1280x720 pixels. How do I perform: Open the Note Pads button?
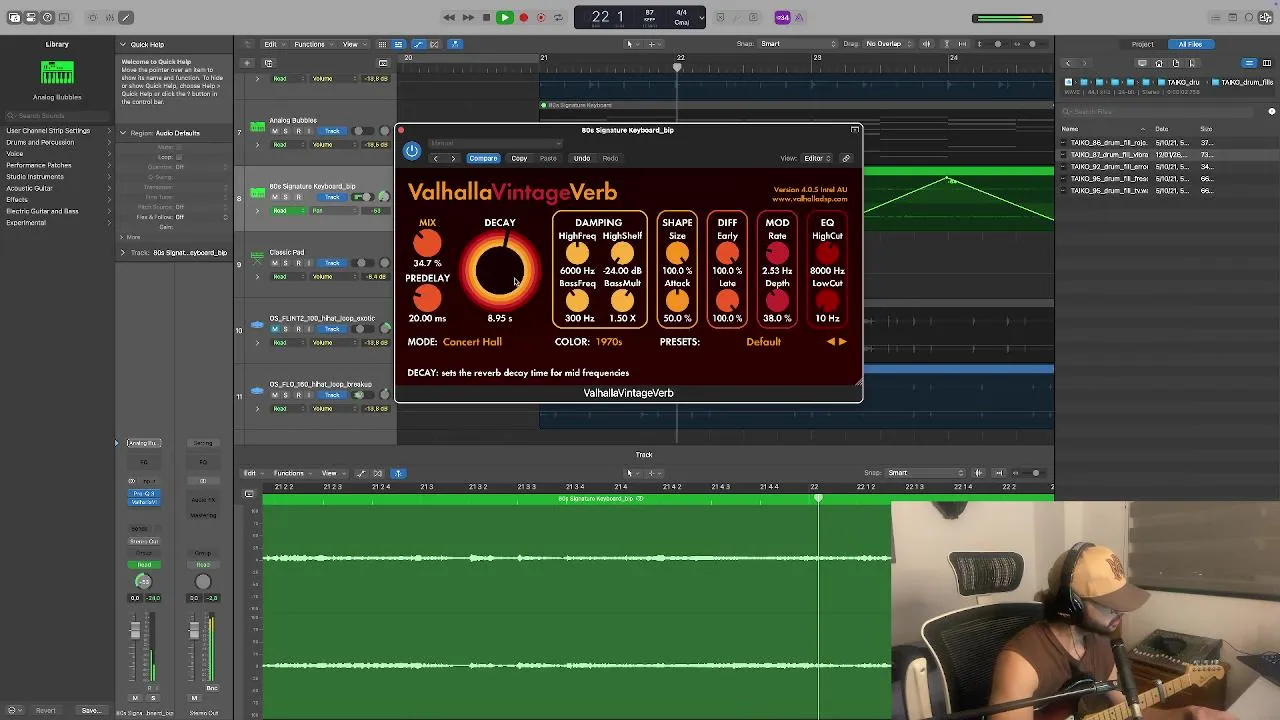coord(1233,17)
